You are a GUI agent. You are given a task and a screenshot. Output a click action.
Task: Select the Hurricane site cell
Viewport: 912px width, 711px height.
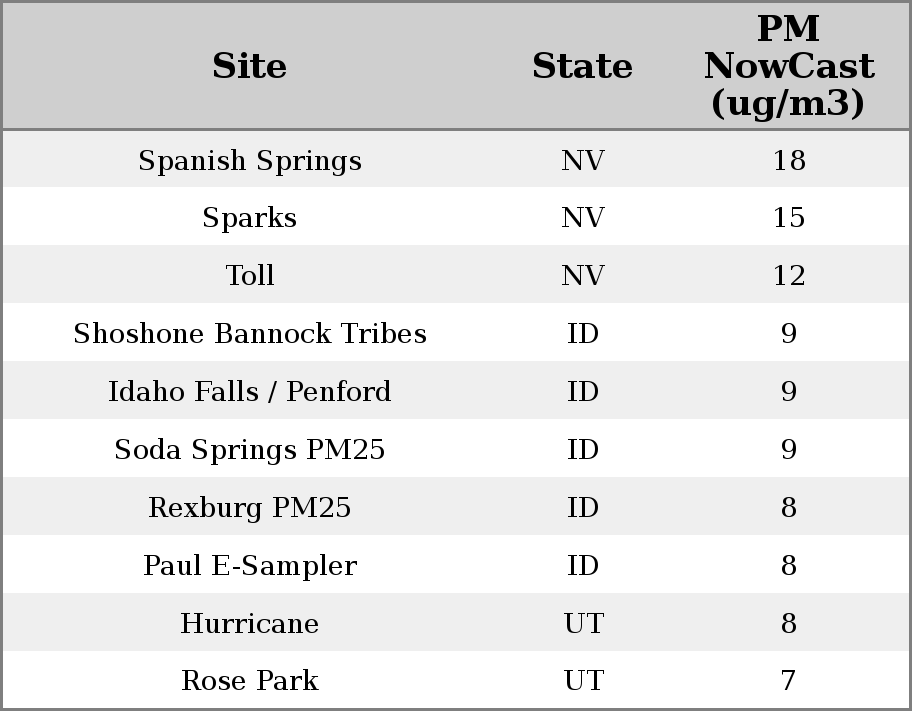(x=249, y=624)
